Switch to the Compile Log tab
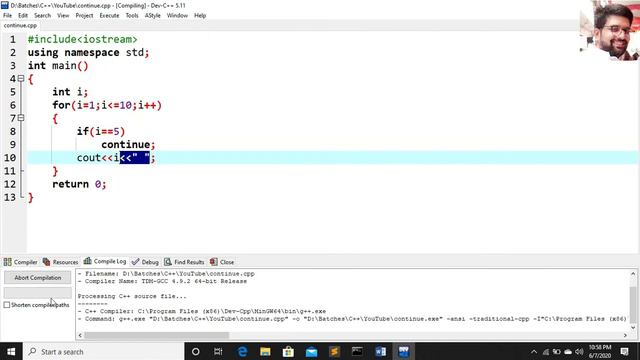Viewport: 640px width, 360px height. pos(105,261)
